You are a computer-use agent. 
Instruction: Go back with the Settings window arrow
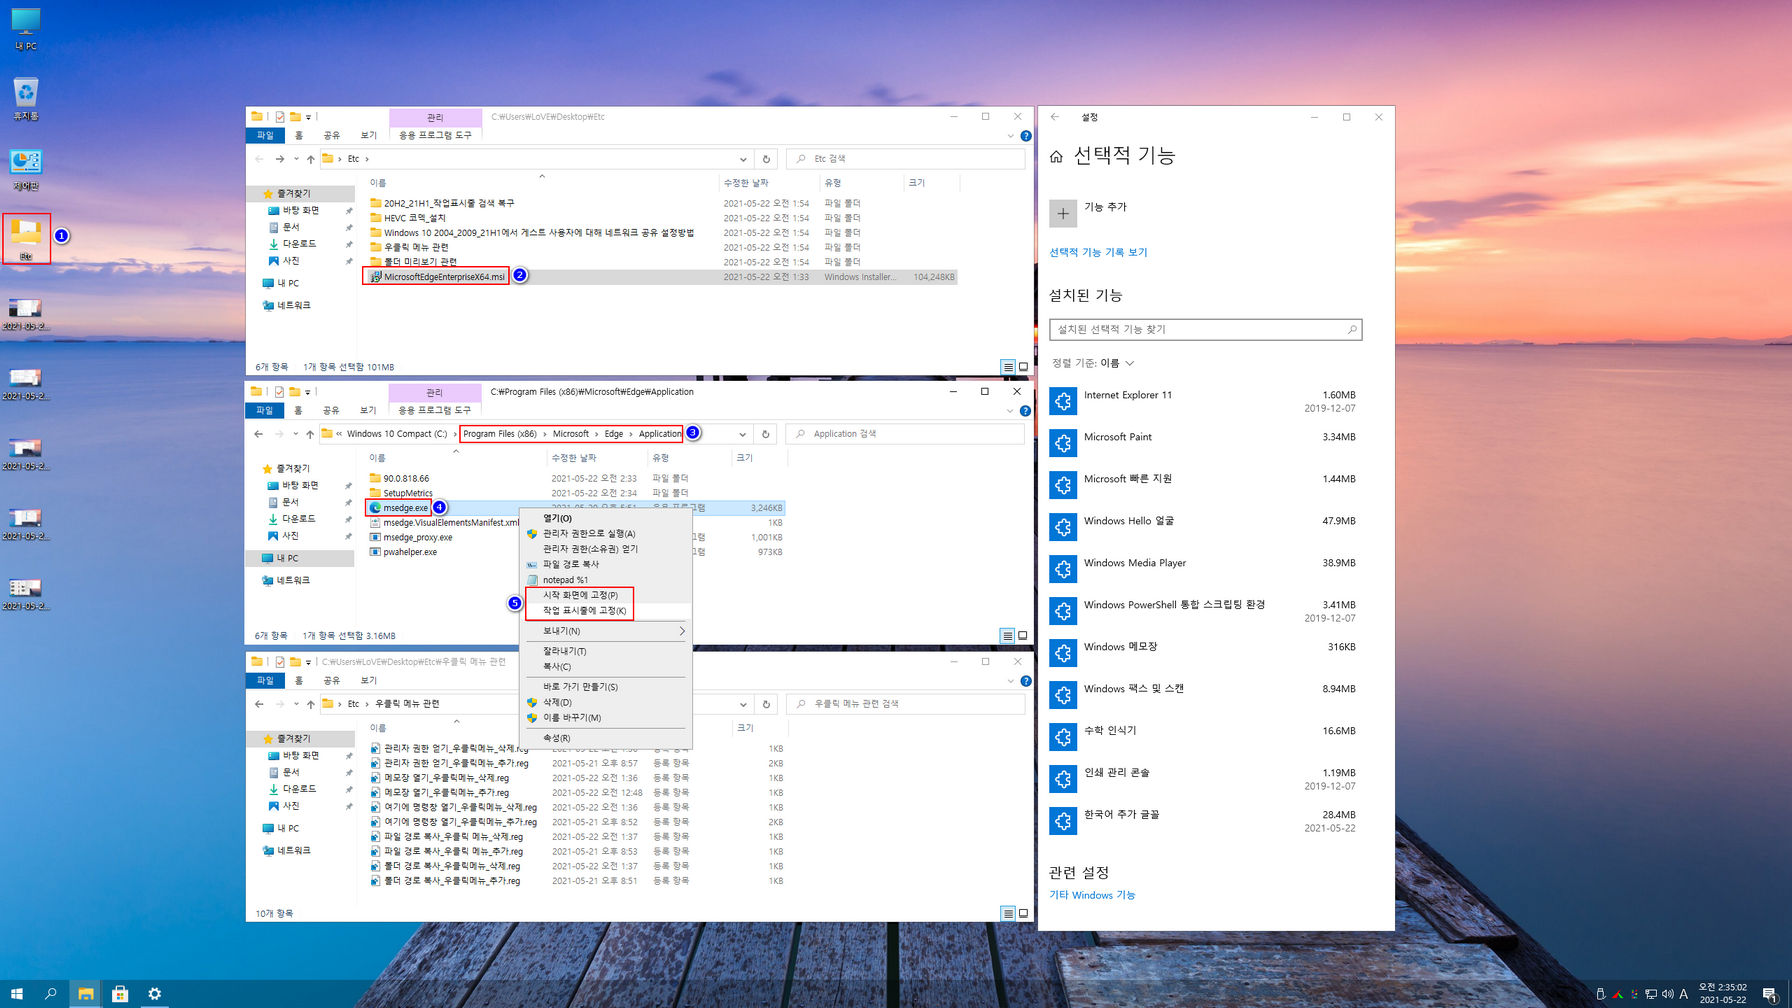coord(1055,117)
